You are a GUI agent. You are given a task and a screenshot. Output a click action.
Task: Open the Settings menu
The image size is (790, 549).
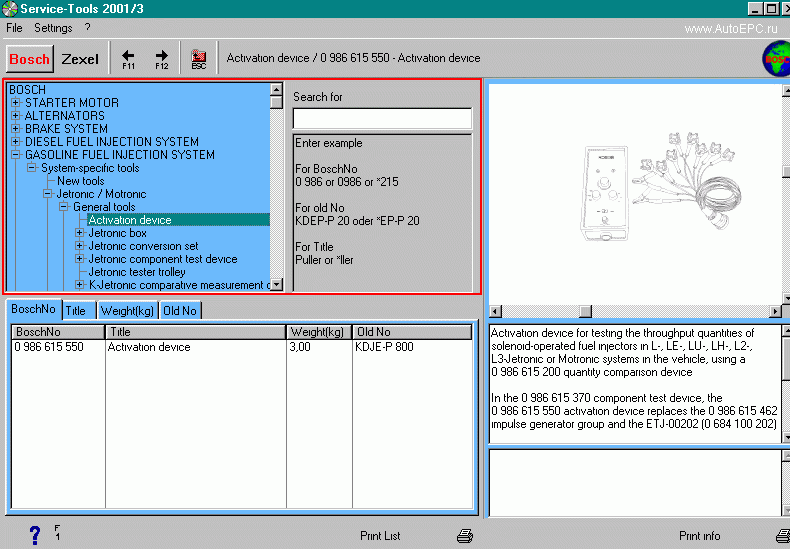(x=53, y=28)
